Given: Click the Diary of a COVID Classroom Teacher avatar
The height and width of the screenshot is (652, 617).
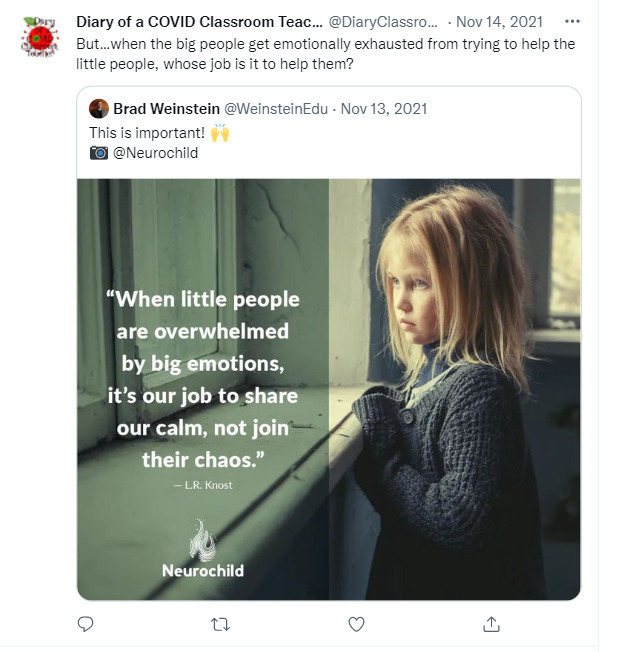Looking at the screenshot, I should click(x=41, y=36).
